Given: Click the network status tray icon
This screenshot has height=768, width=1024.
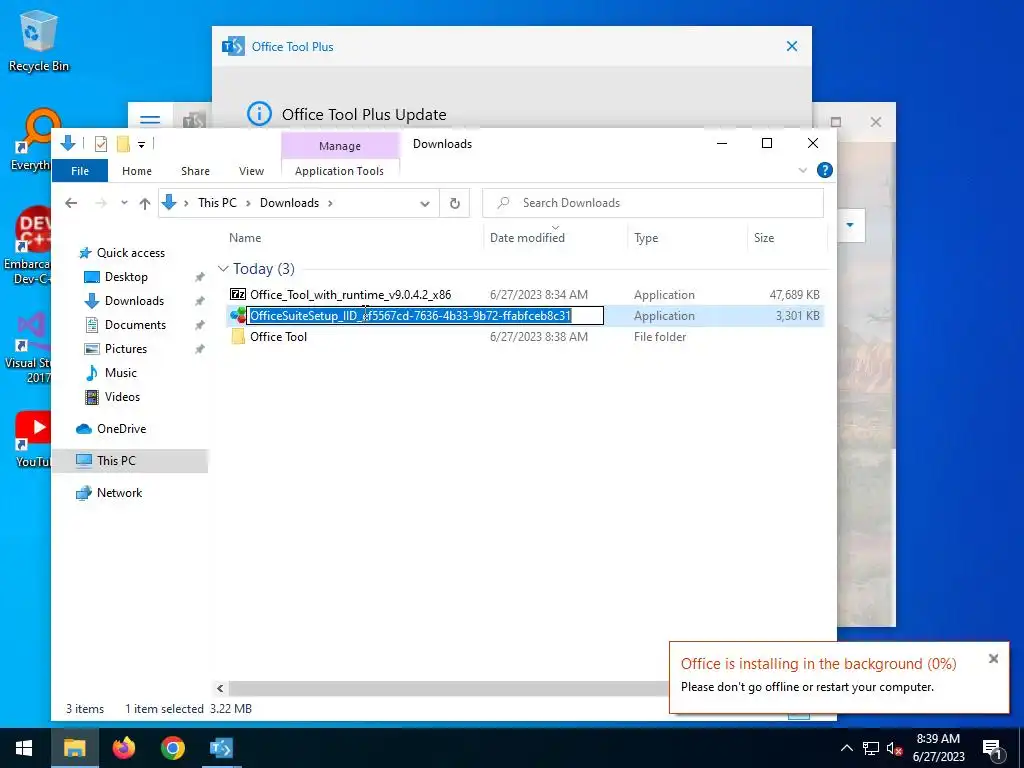Looking at the screenshot, I should coord(871,748).
